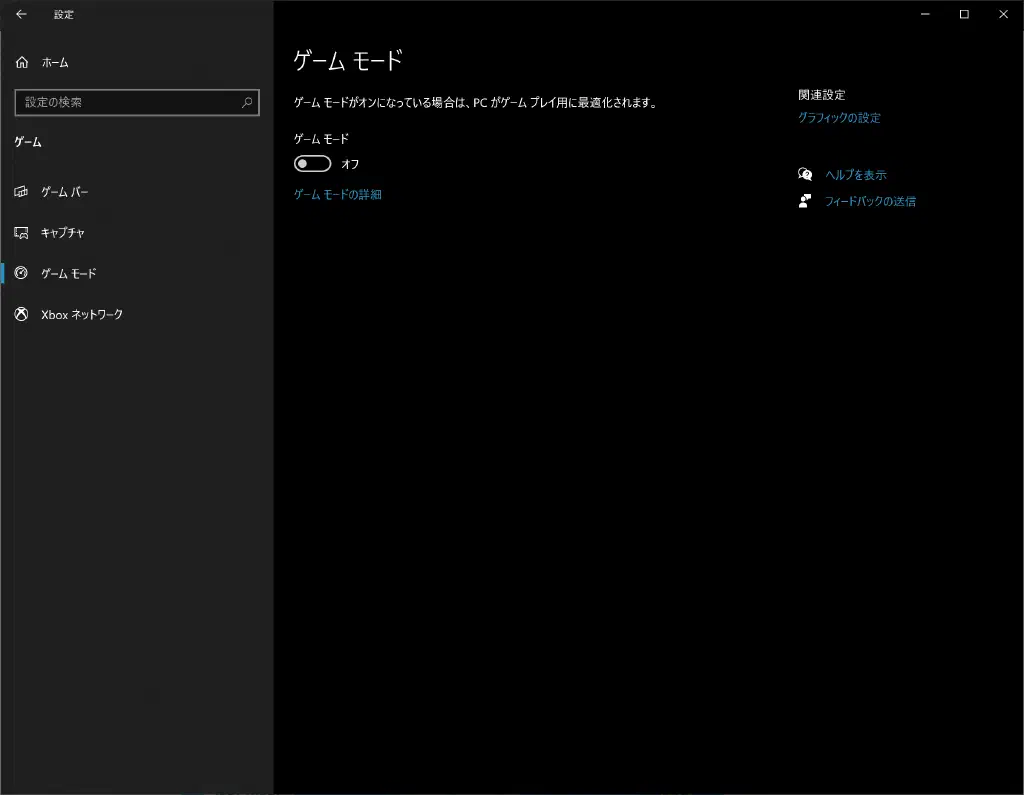Viewport: 1024px width, 795px height.
Task: Minimize the 設定 window
Action: 924,15
